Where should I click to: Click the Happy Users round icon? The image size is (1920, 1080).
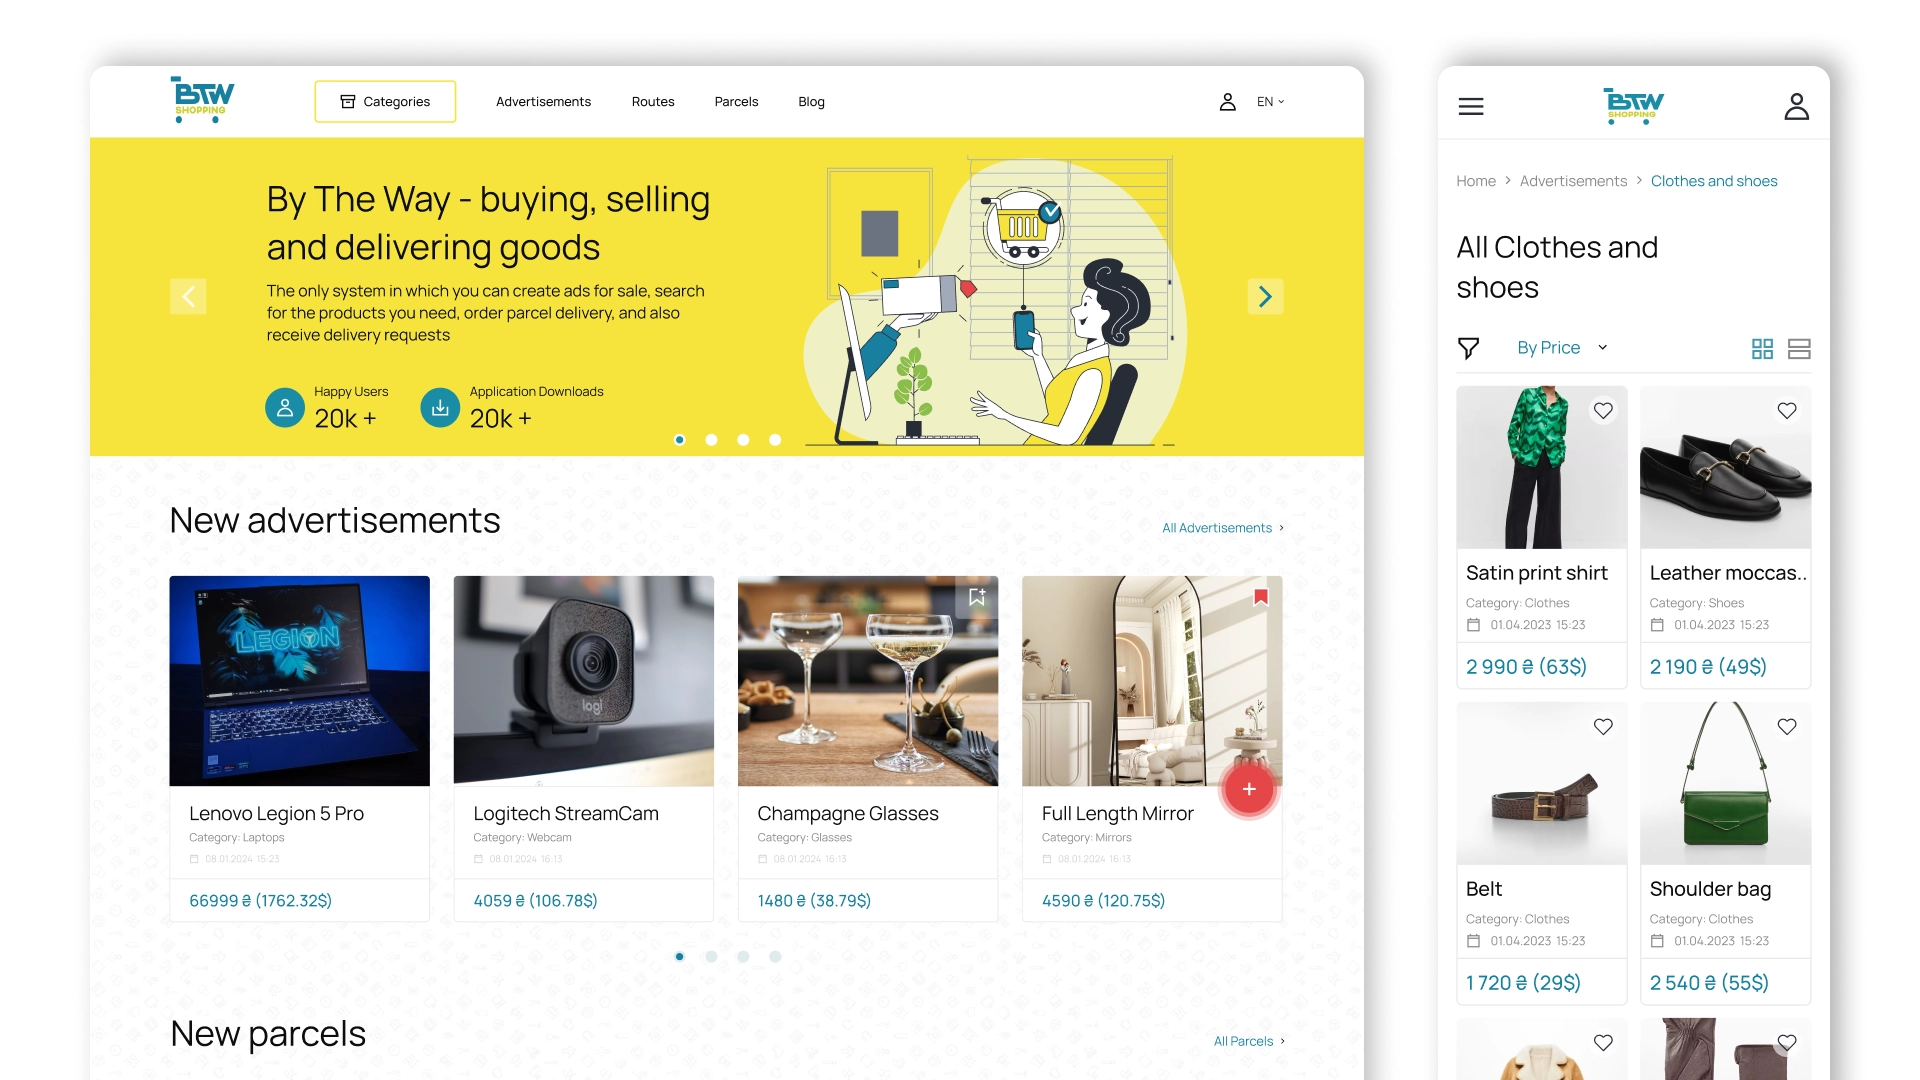coord(285,408)
